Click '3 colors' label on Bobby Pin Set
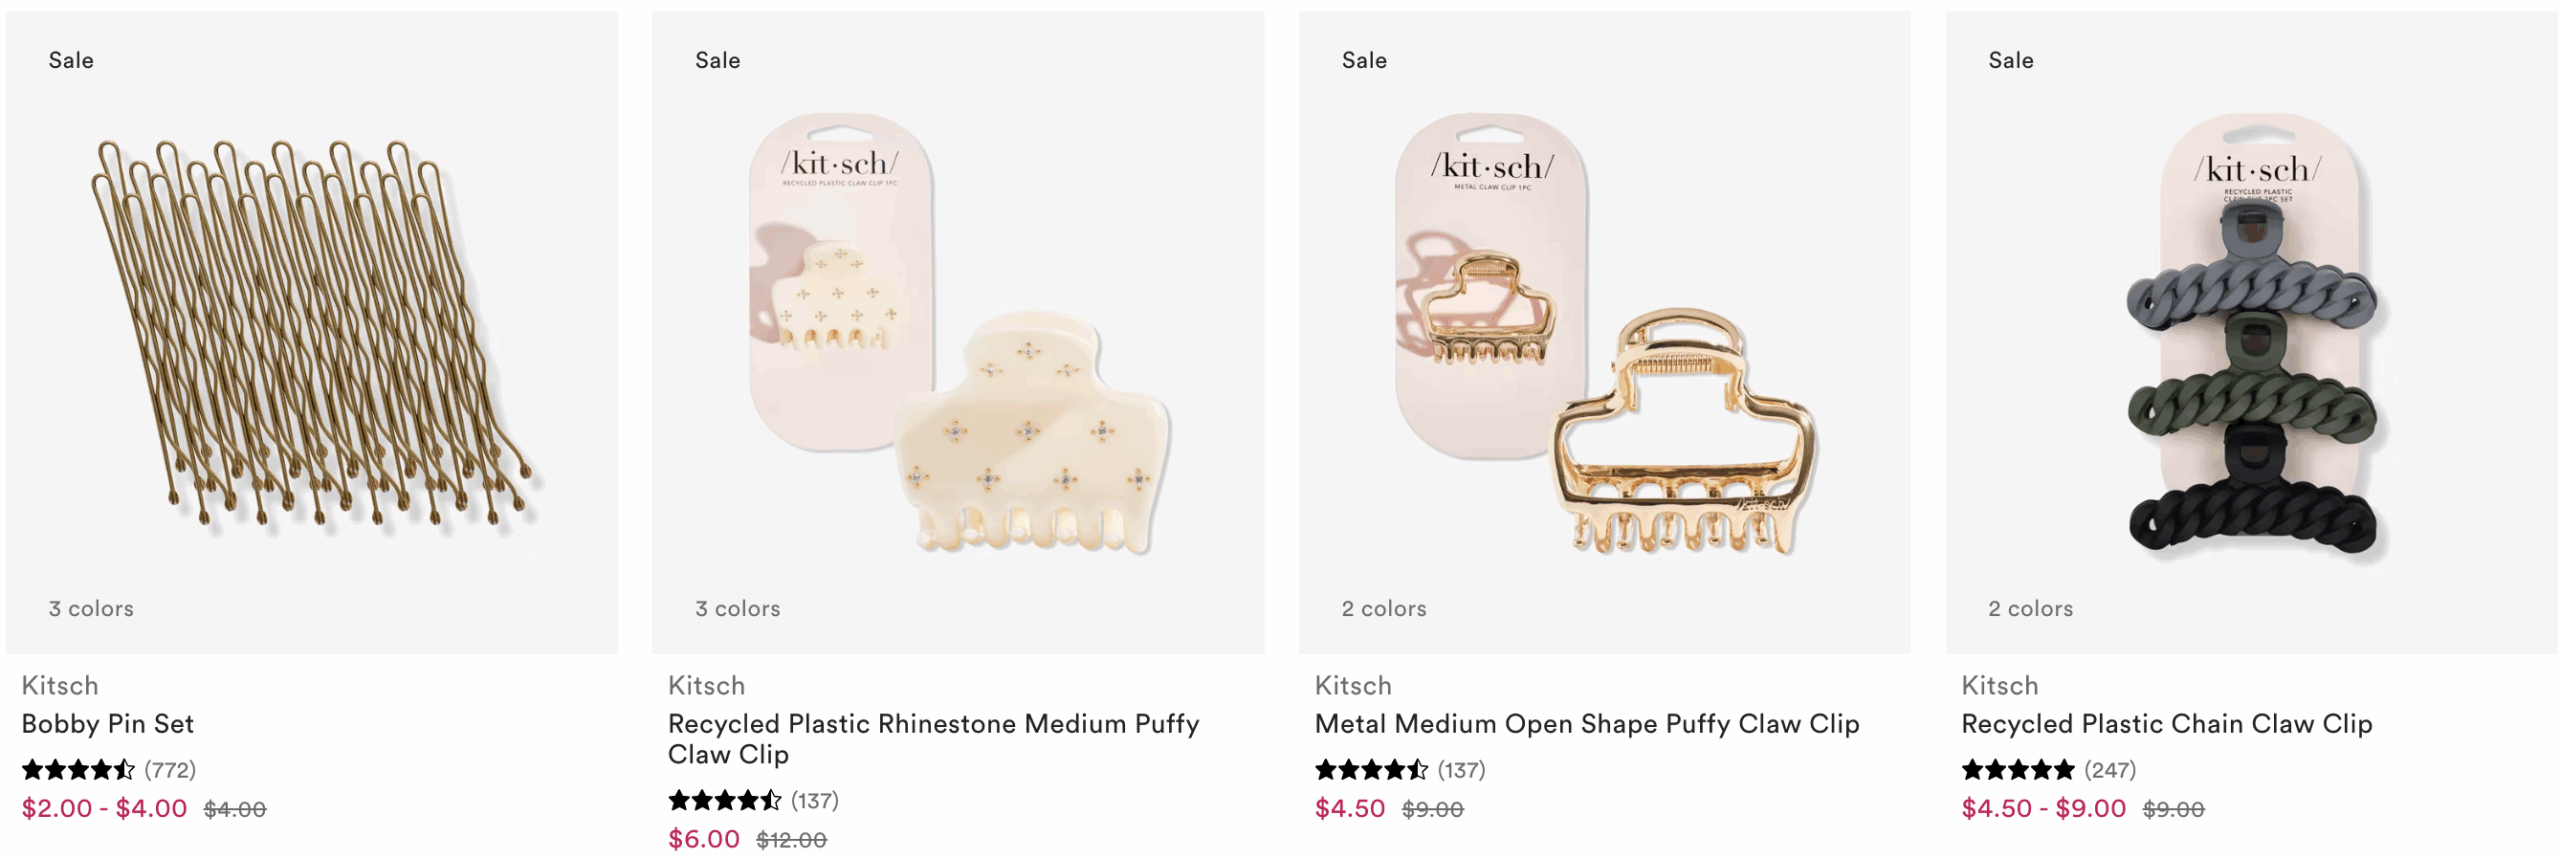2560x859 pixels. click(x=91, y=608)
